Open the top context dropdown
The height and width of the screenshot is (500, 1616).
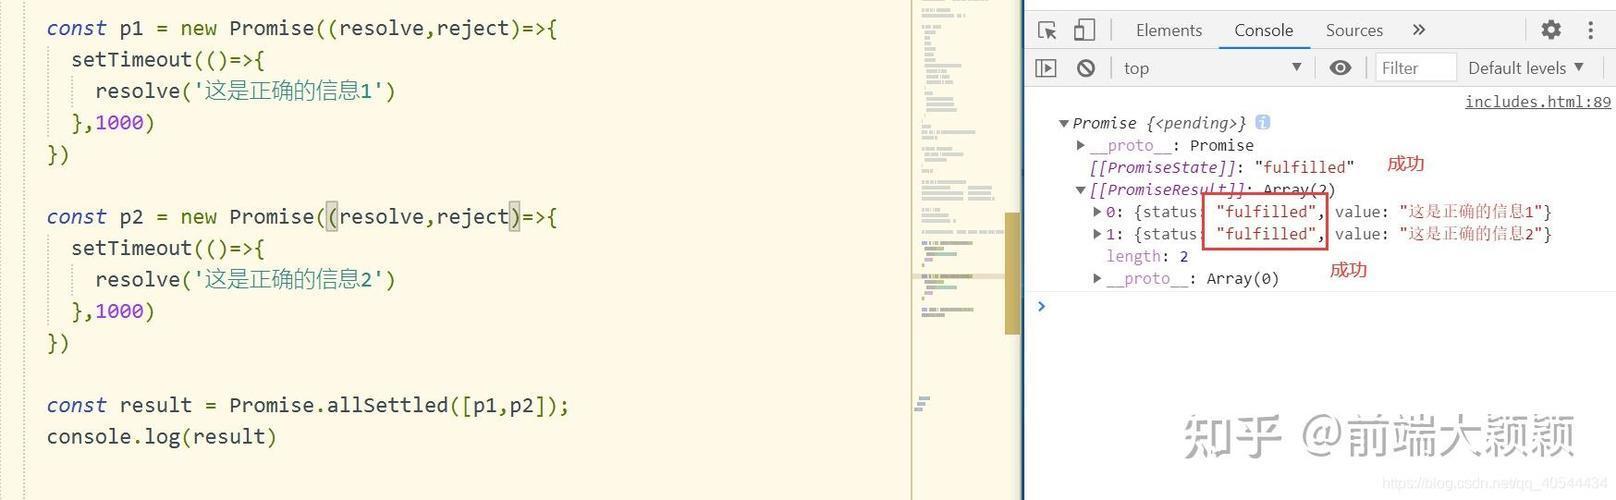[1212, 68]
